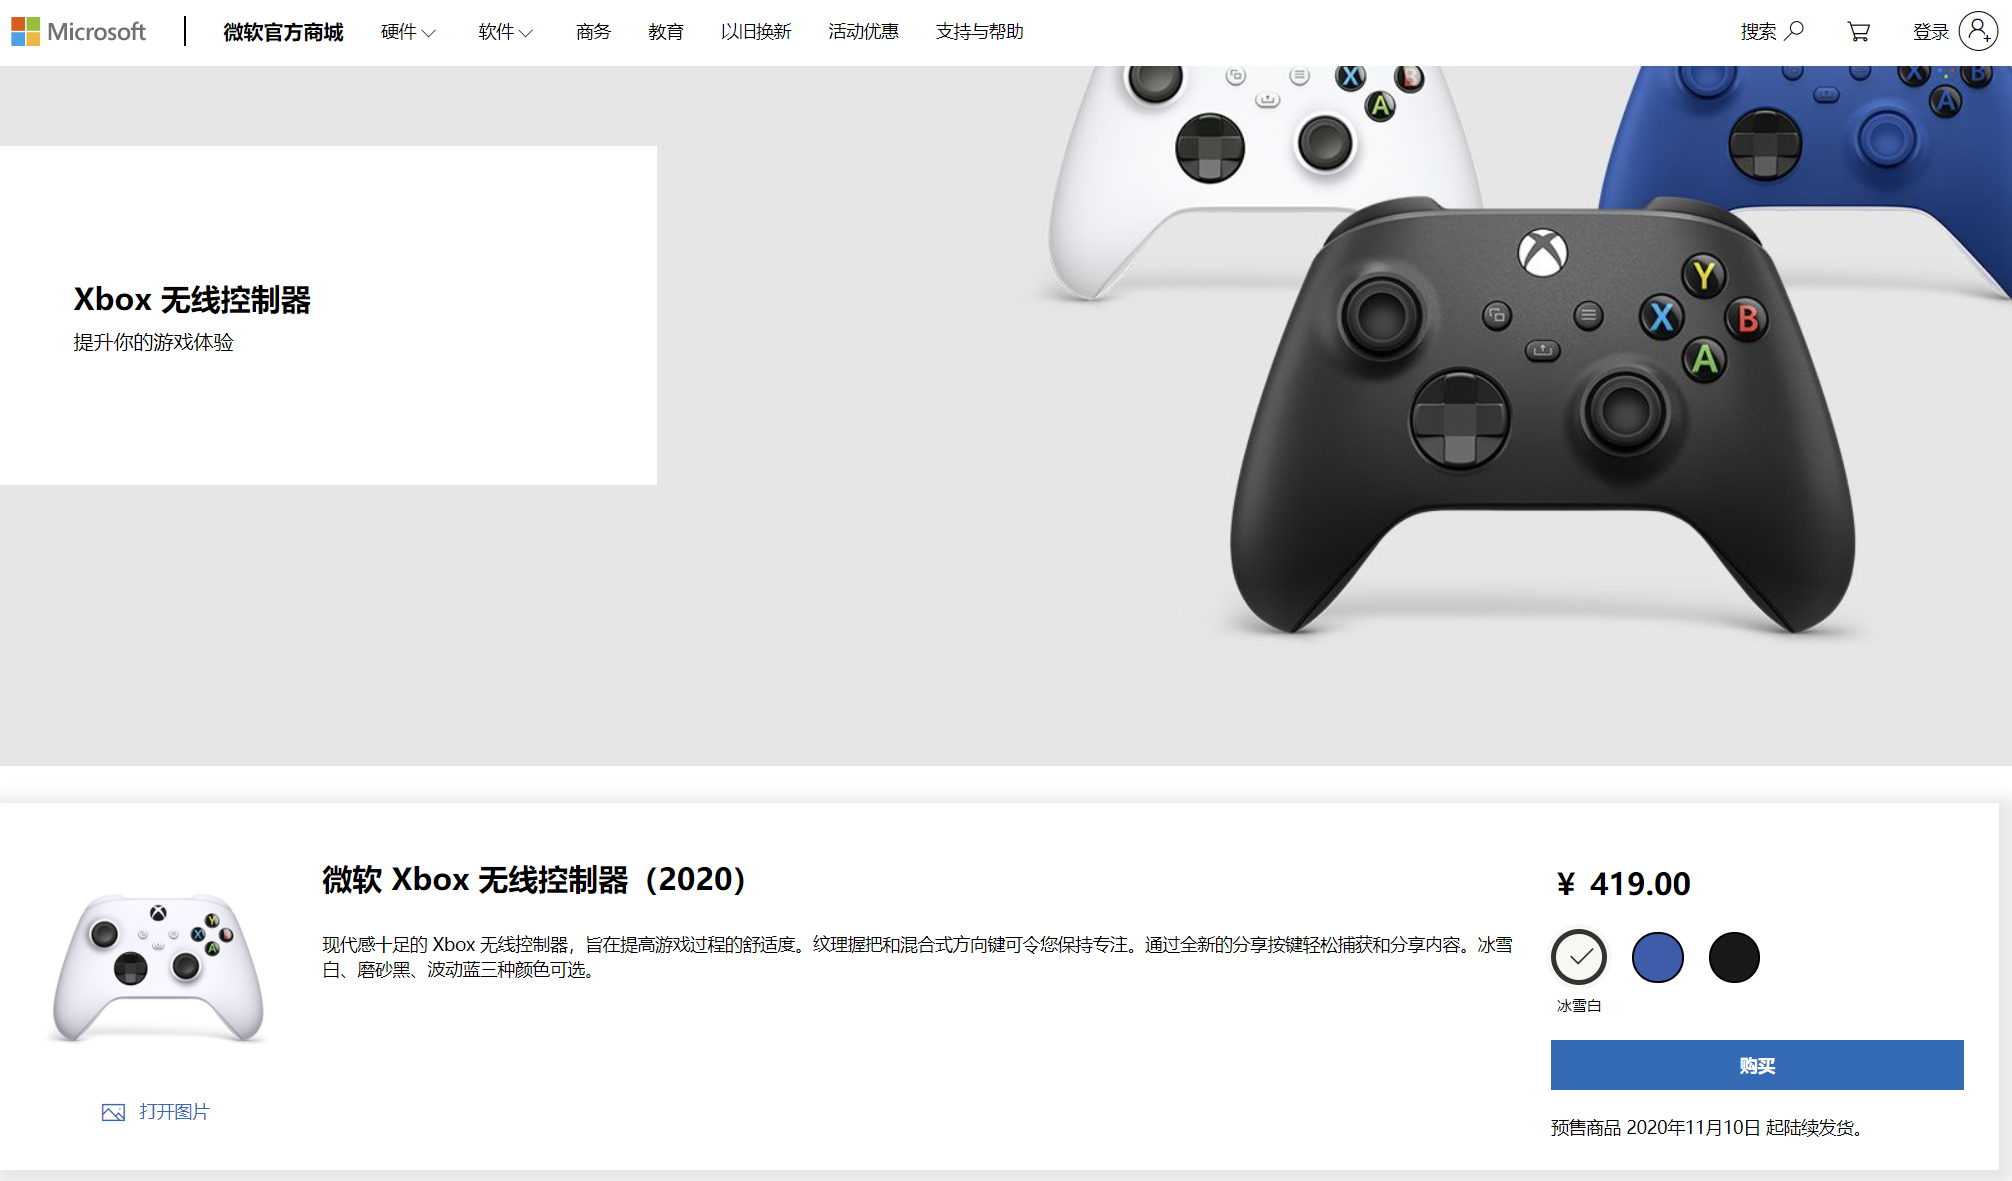This screenshot has width=2012, height=1181.
Task: Click the white controller product thumbnail
Action: [158, 968]
